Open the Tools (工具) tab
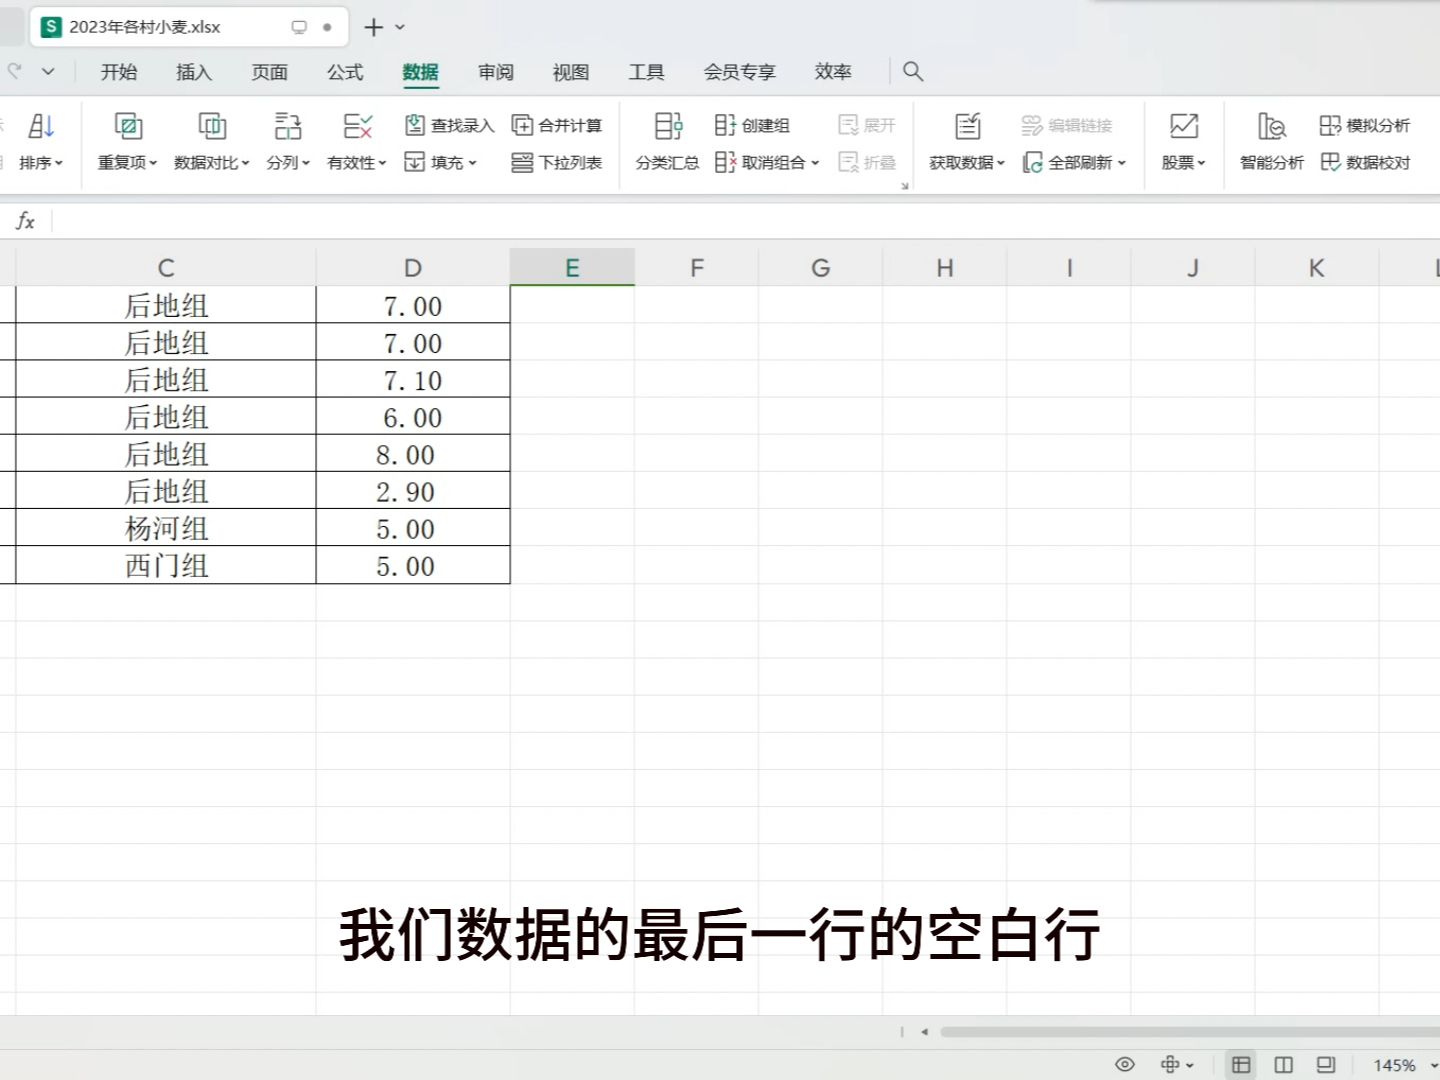Screen dimensions: 1440x1080 [646, 71]
